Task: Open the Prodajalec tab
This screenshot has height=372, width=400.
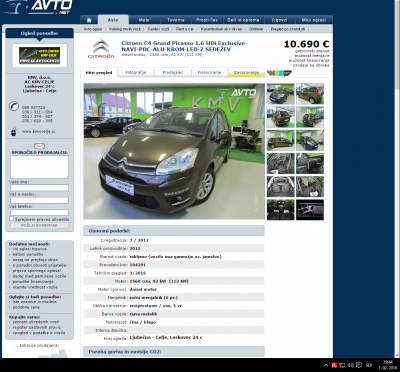Action: pyautogui.click(x=173, y=72)
